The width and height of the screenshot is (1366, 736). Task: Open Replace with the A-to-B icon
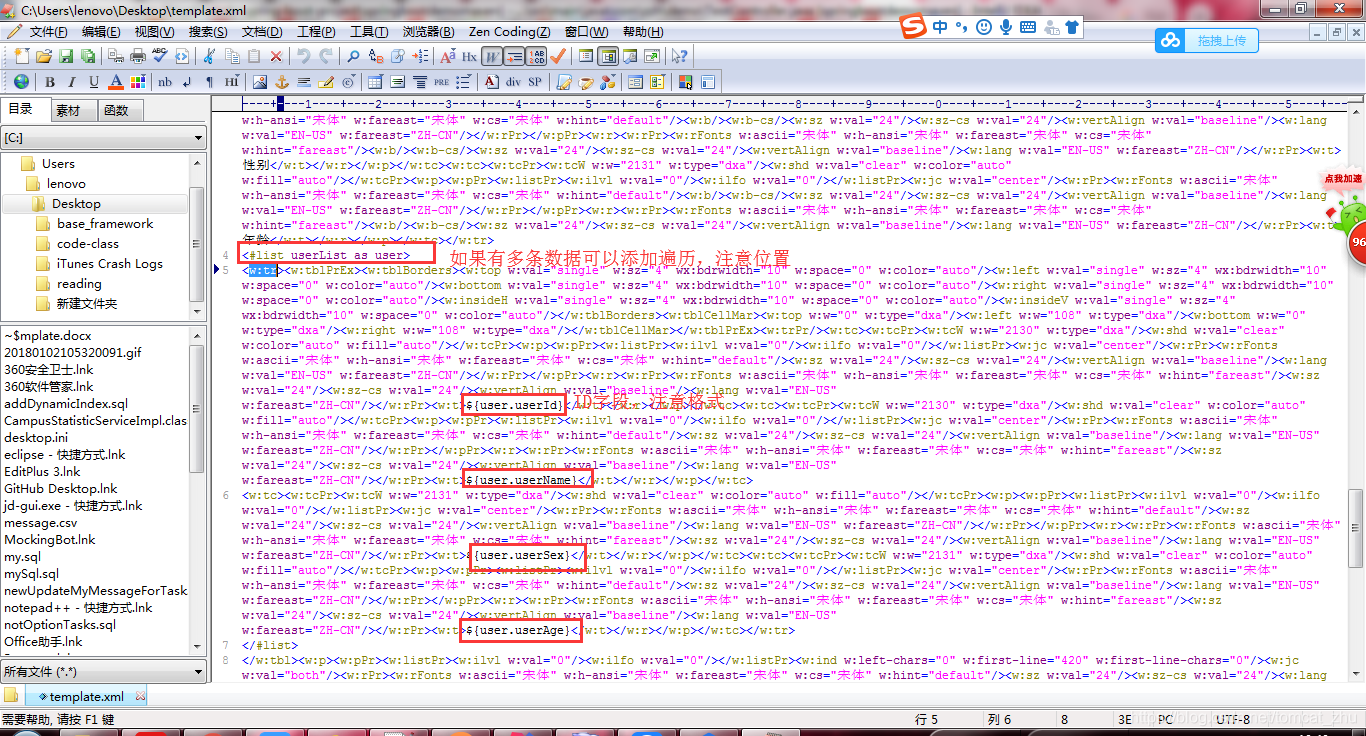(376, 56)
